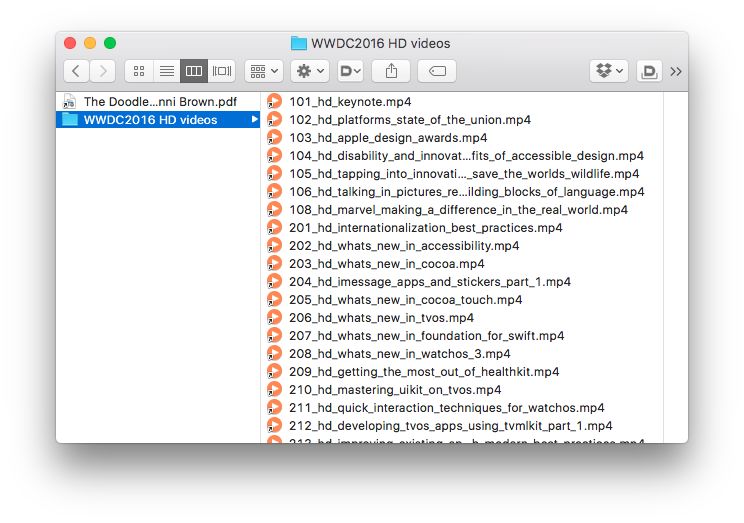Click video icon beside 201_hd_internationalization file

[x=274, y=228]
